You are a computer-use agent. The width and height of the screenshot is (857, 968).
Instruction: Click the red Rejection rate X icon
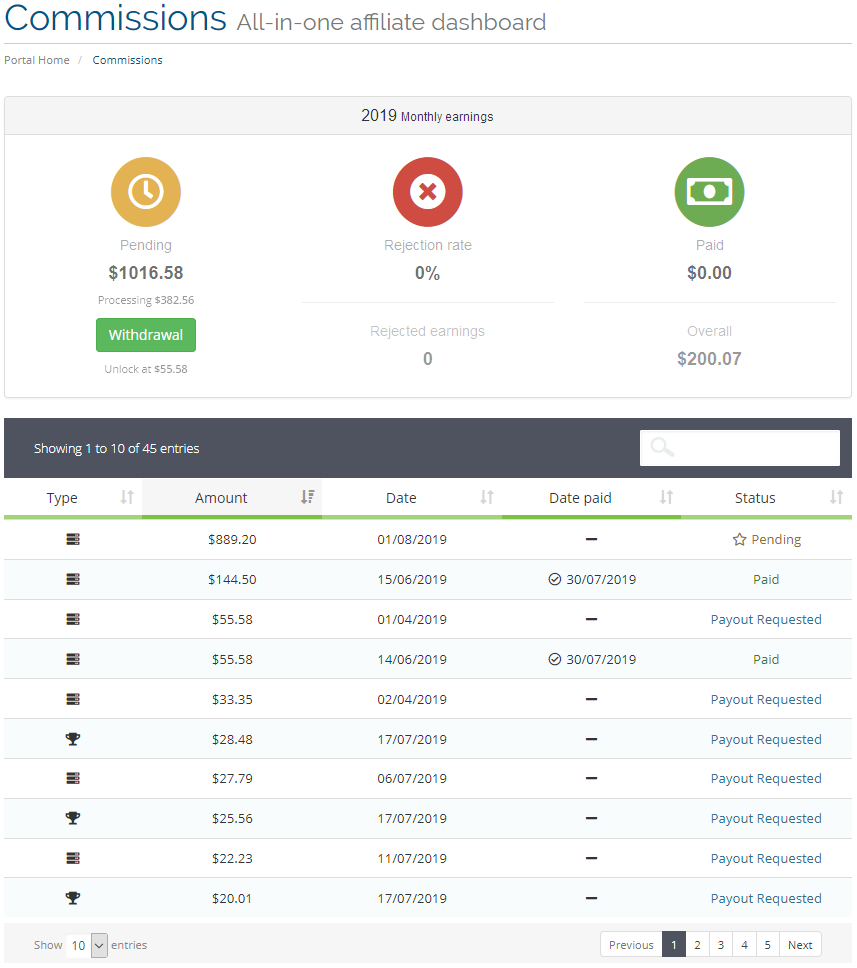click(x=427, y=192)
